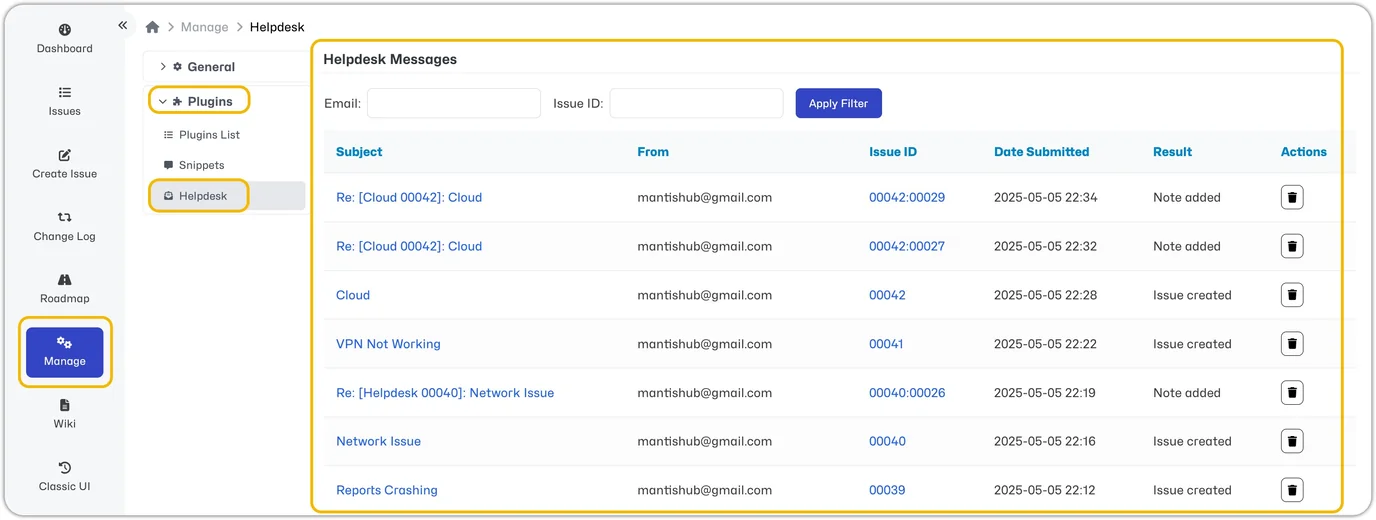Open issue ID 00042:00027 link

click(x=907, y=246)
